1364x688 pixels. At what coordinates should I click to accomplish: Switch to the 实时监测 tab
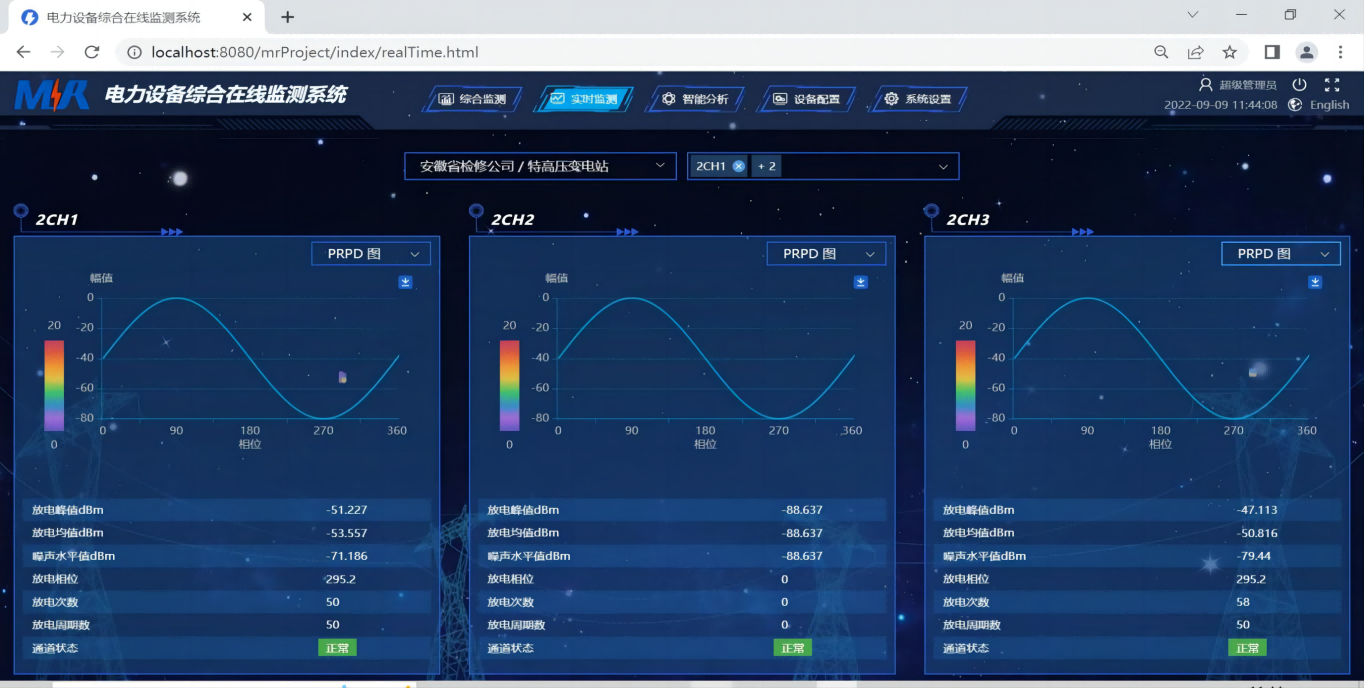coord(583,99)
